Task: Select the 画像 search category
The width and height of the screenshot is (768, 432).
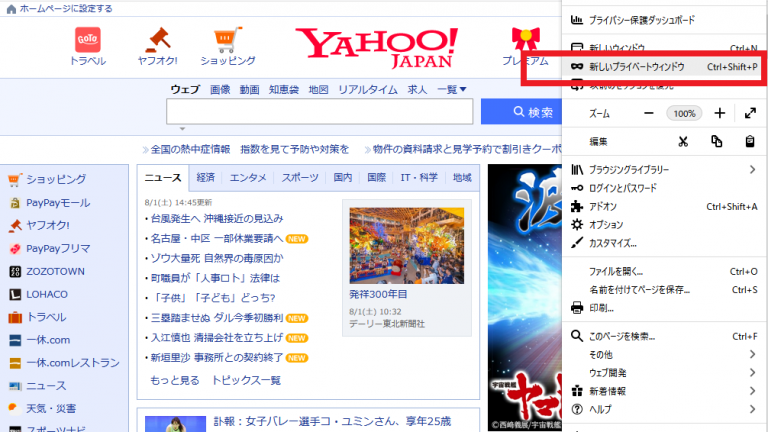Action: point(220,90)
